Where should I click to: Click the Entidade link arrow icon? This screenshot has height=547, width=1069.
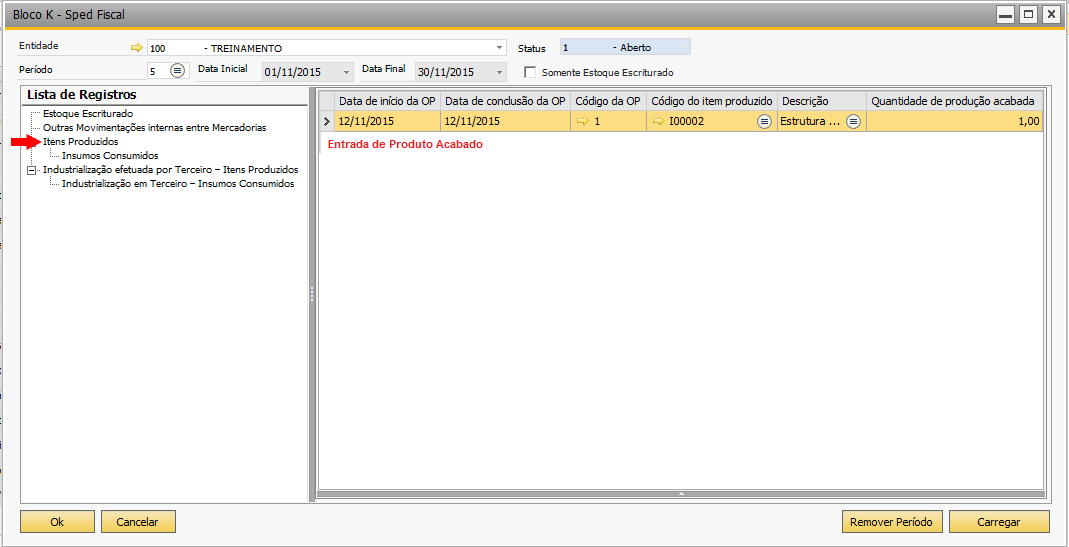(137, 48)
